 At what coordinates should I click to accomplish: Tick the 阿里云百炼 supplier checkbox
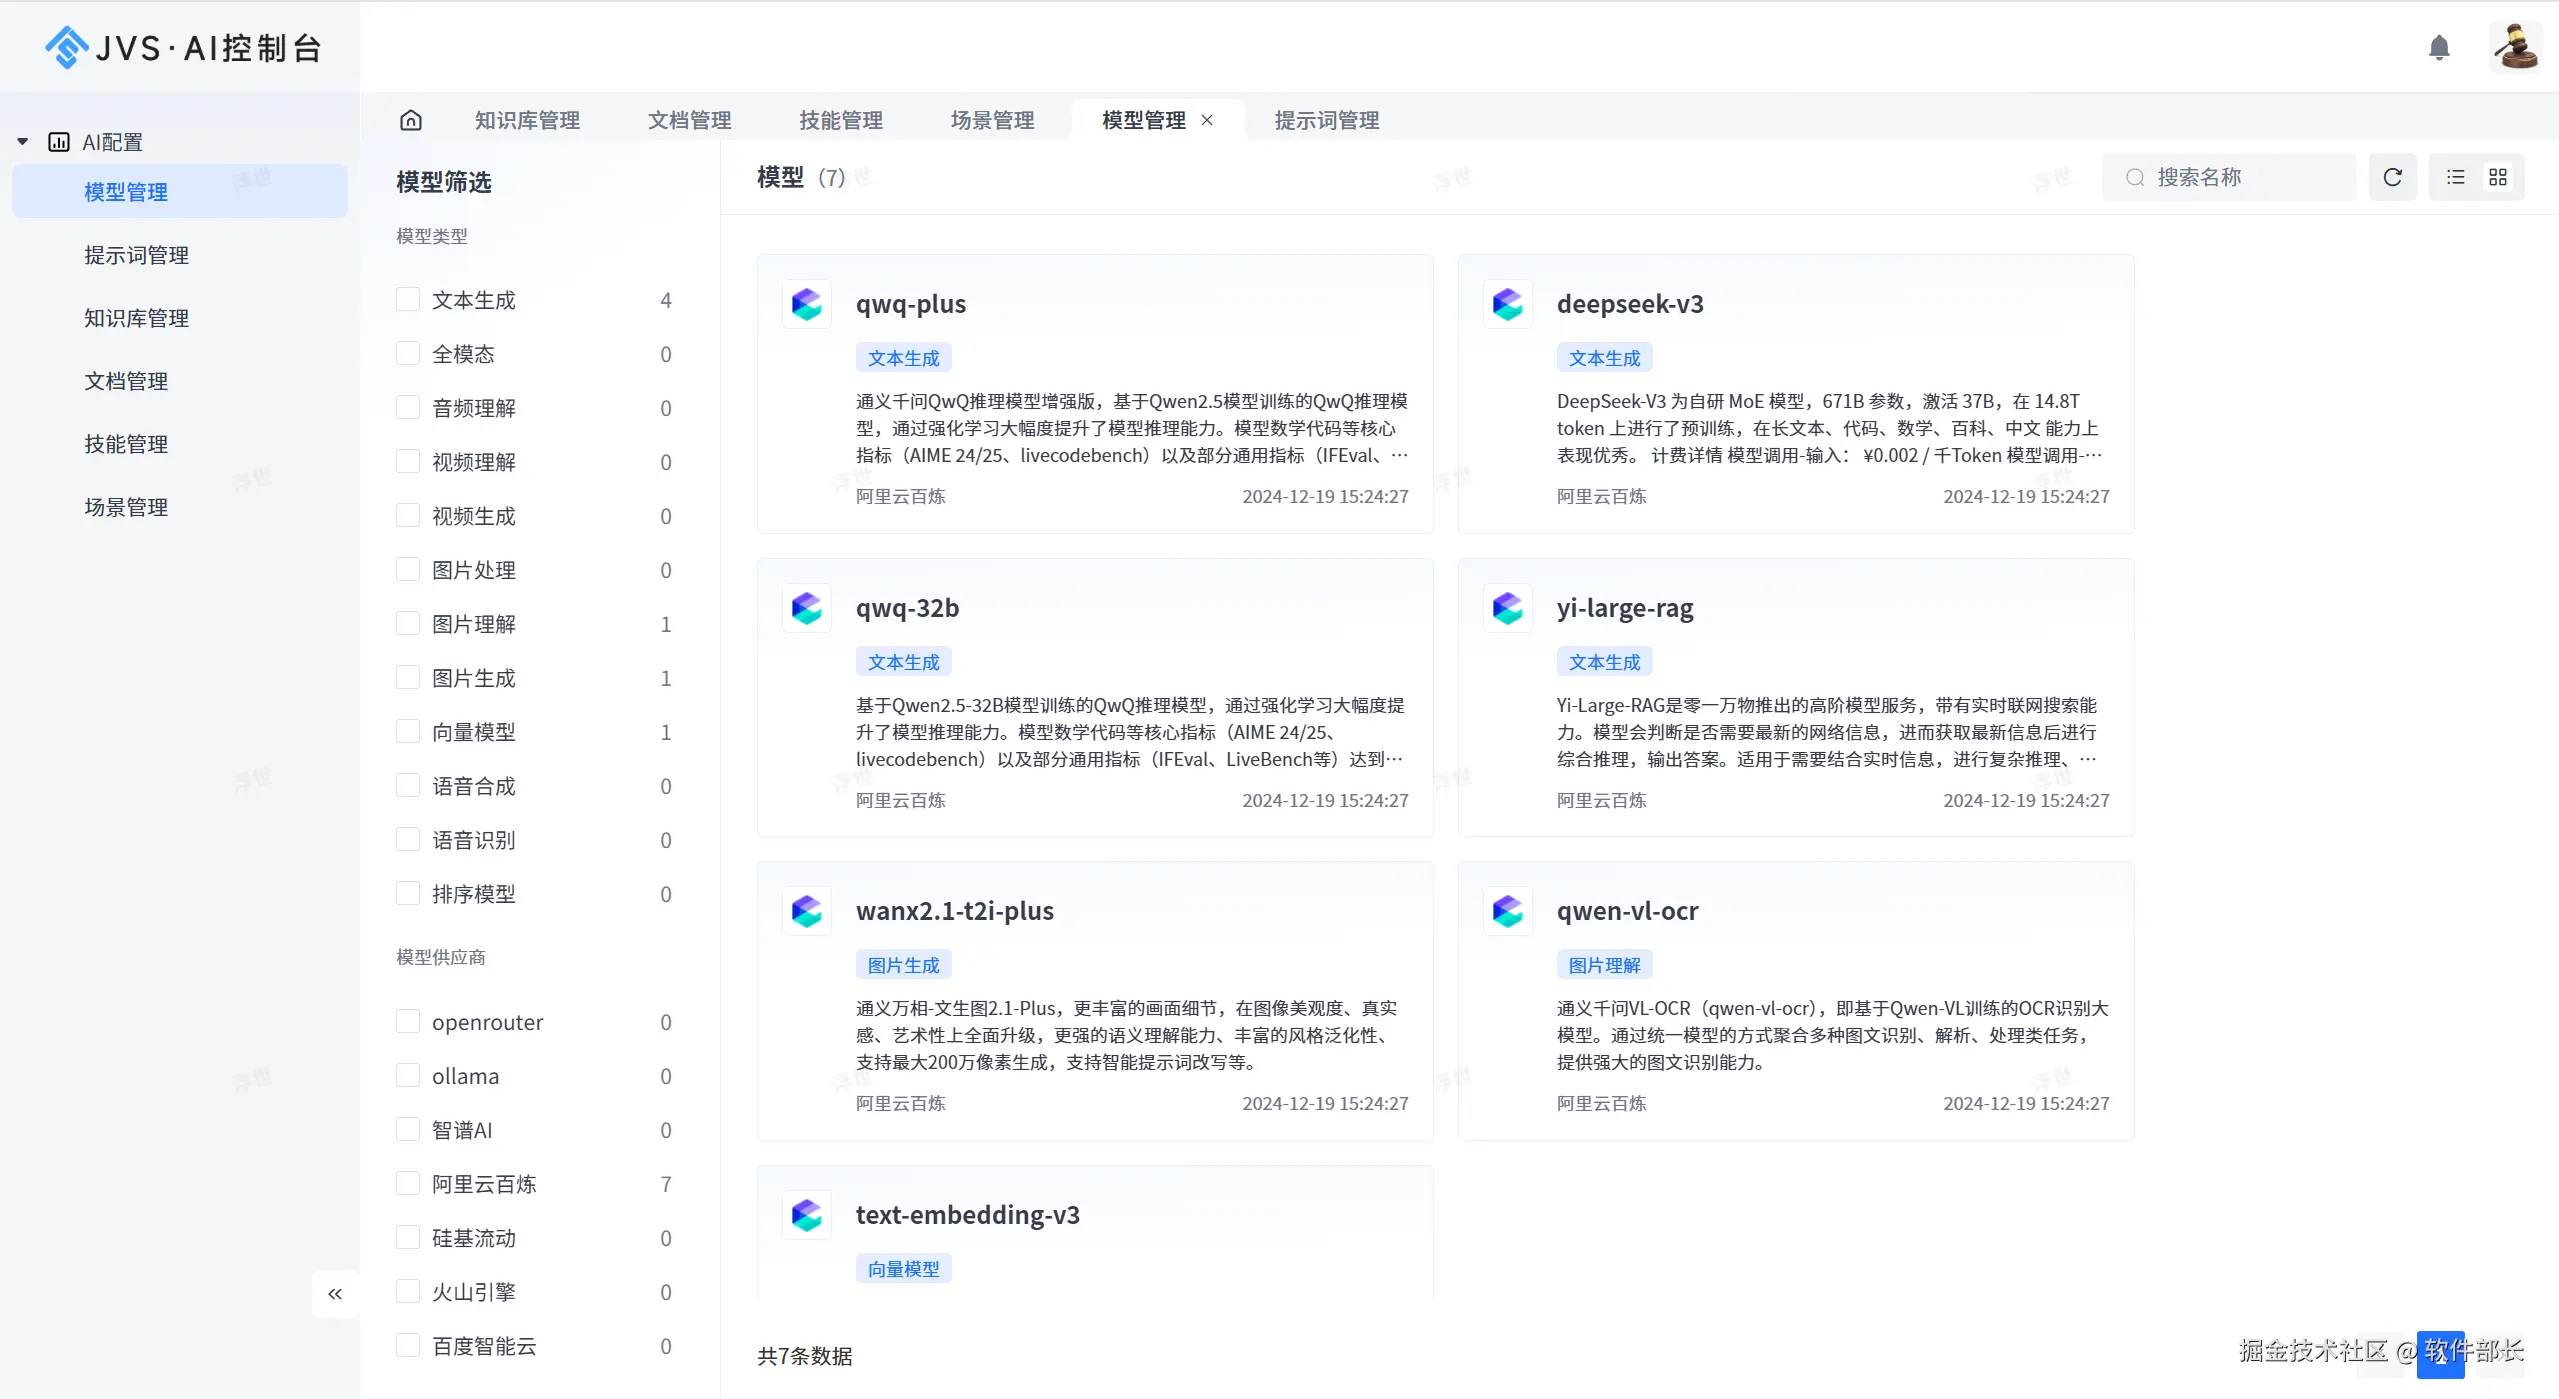pos(408,1184)
